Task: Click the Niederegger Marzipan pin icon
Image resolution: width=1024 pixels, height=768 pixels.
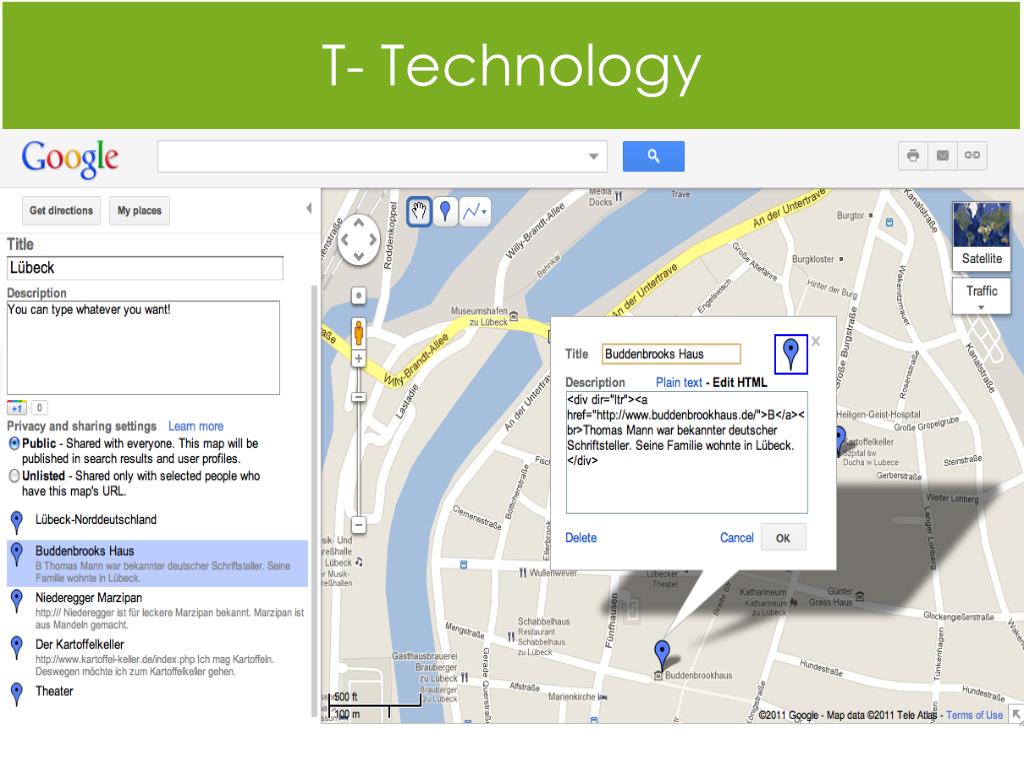Action: [x=17, y=600]
